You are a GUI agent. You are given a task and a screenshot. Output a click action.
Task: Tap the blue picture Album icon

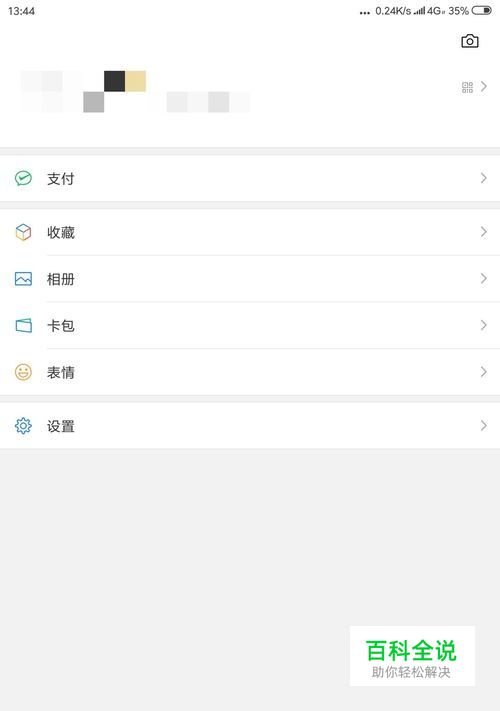pos(23,278)
